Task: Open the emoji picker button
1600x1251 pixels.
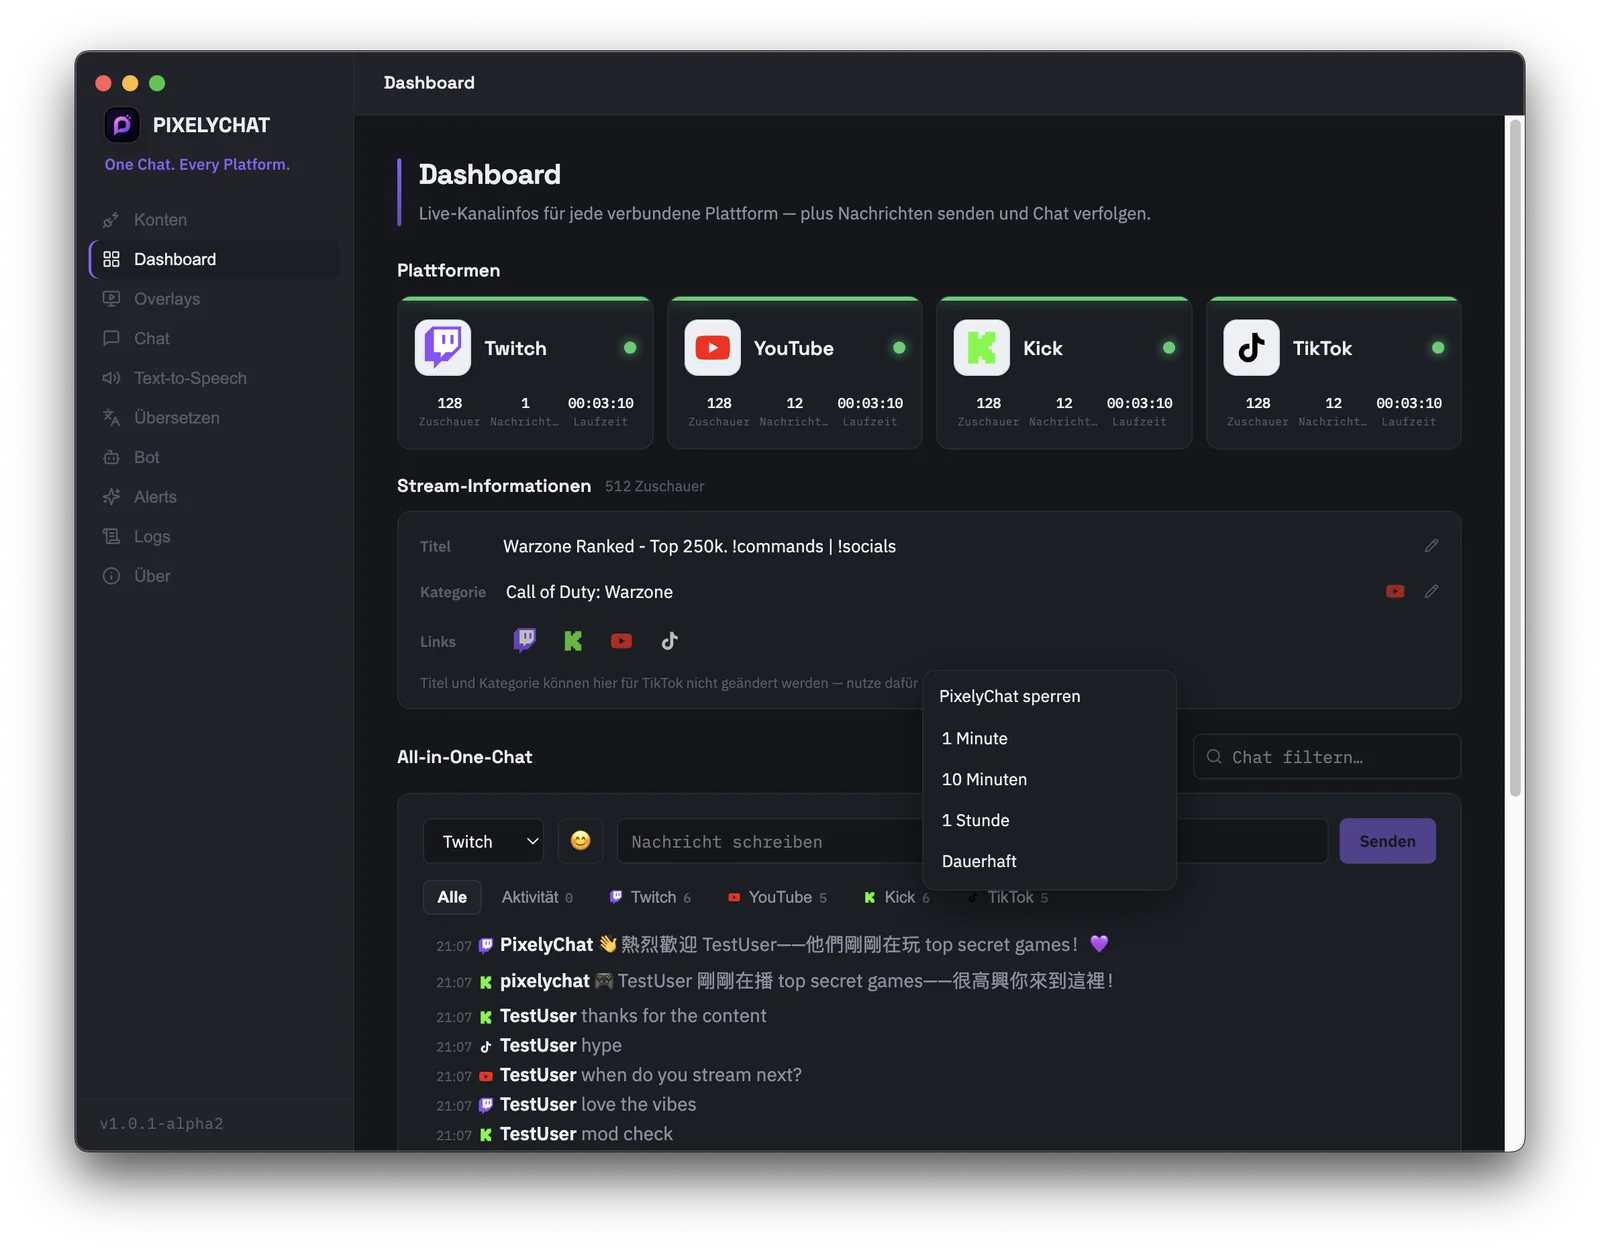Action: click(x=580, y=841)
